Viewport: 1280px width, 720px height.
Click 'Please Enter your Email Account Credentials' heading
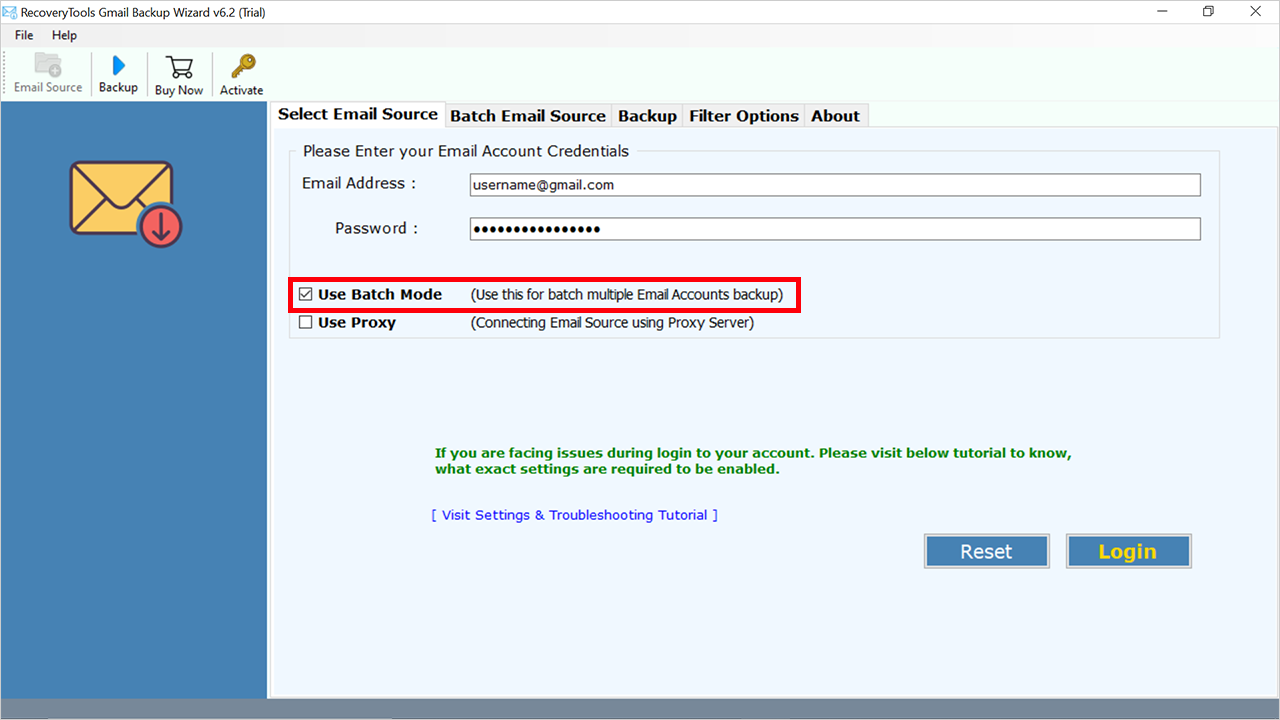tap(466, 151)
